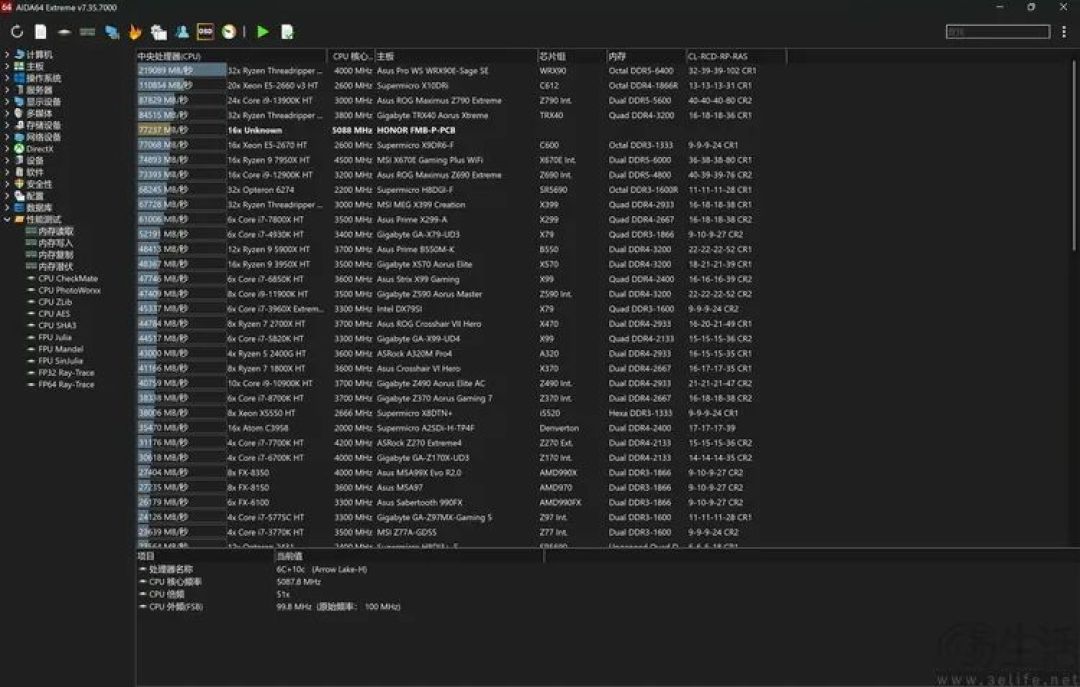Click the Refresh icon in the toolbar
1080x687 pixels.
(17, 32)
